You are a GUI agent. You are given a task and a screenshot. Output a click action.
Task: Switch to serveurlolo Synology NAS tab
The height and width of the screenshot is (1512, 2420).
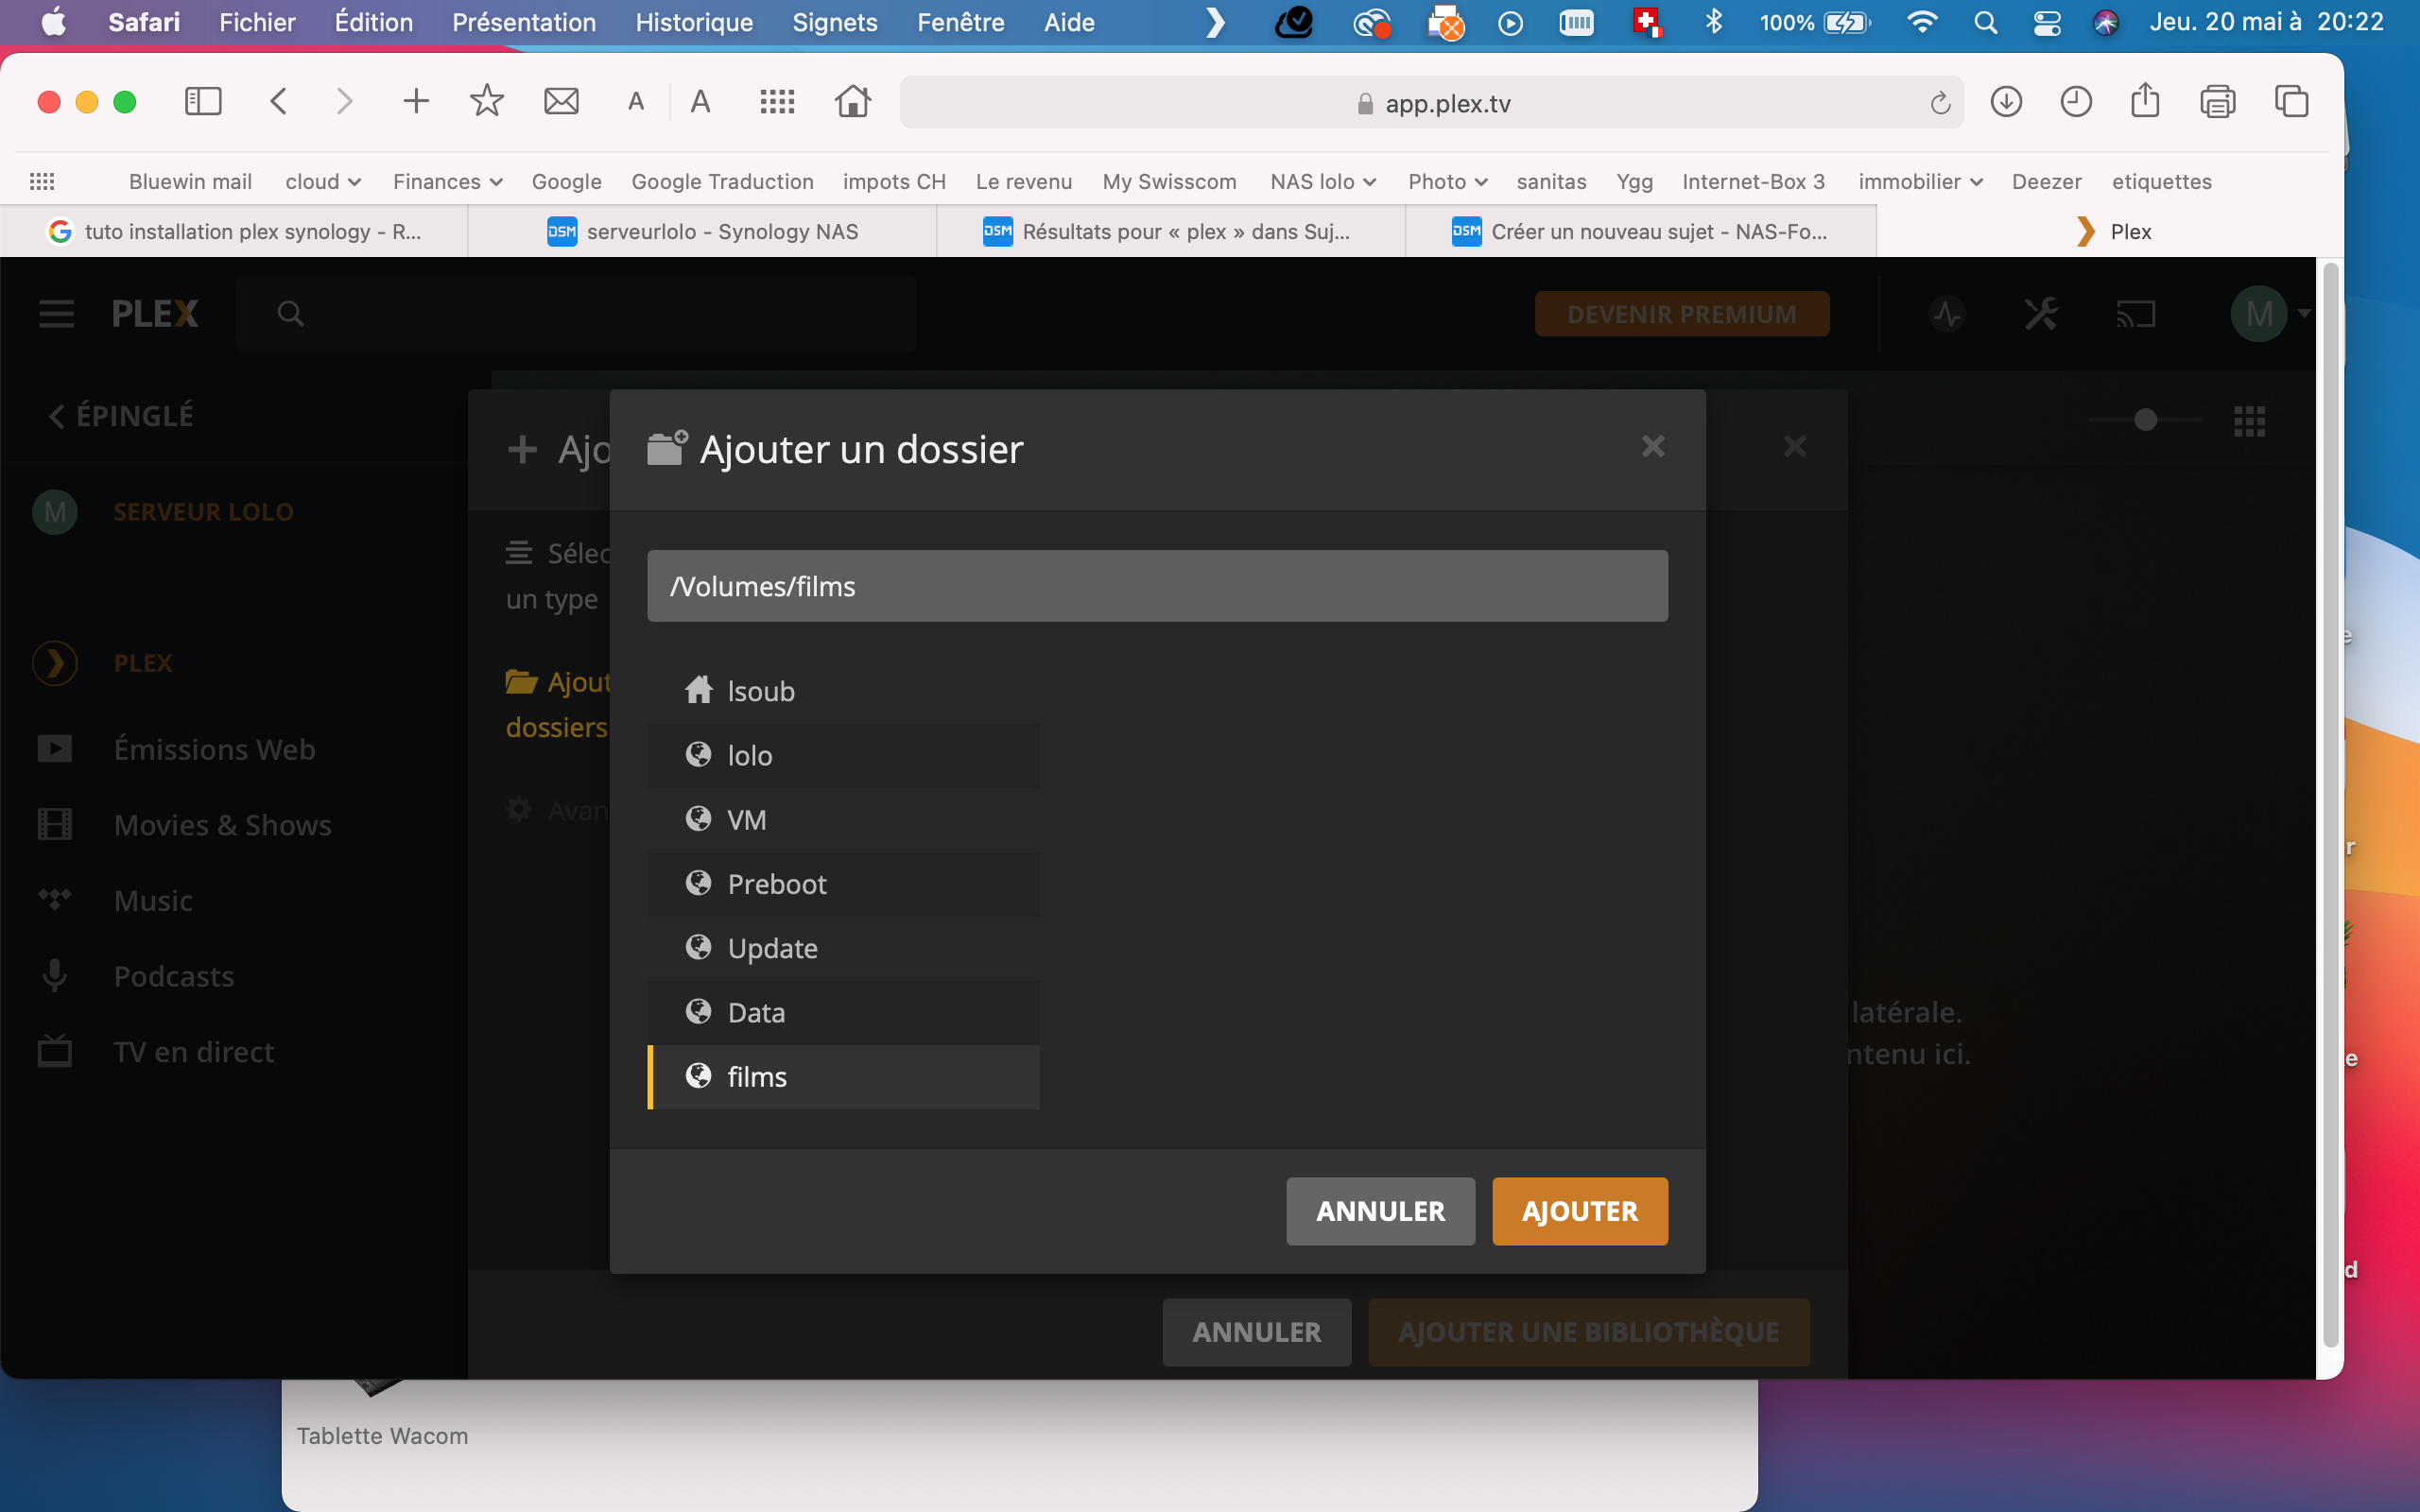click(x=702, y=231)
